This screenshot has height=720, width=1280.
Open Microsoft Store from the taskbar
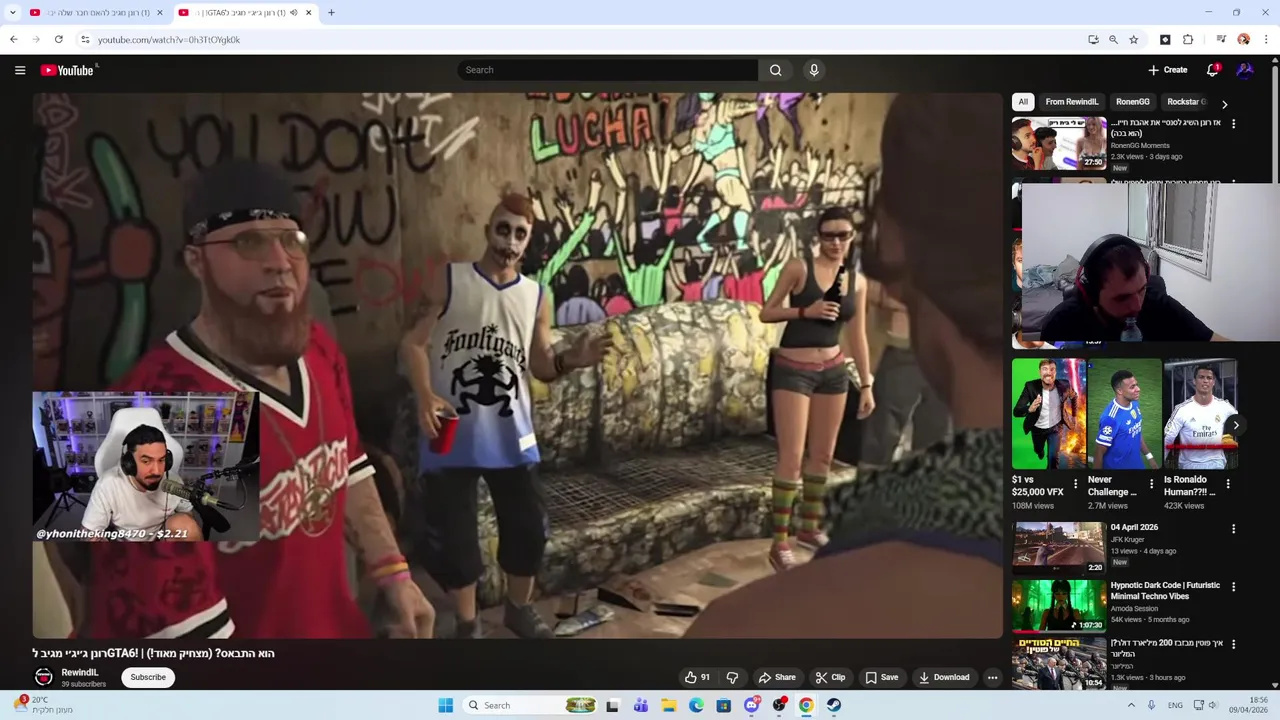[x=723, y=705]
